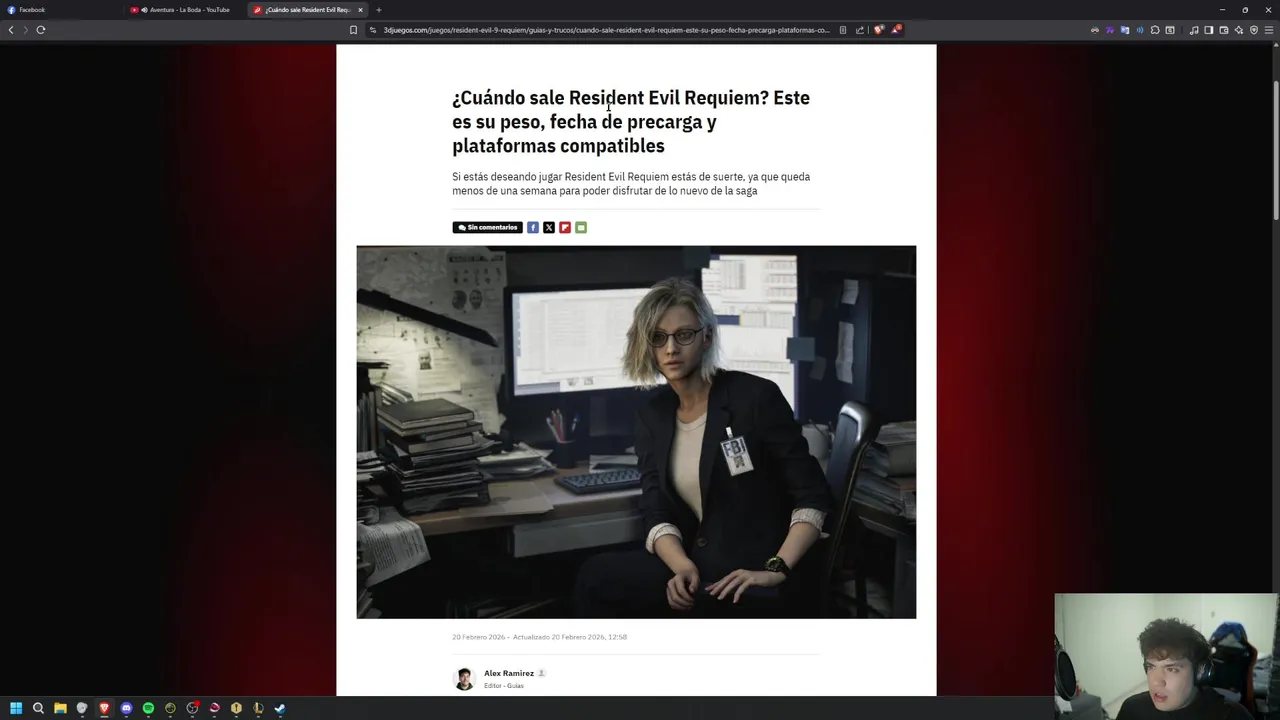This screenshot has width=1280, height=720.
Task: Open the Extensions puzzle icon
Action: [x=1155, y=30]
